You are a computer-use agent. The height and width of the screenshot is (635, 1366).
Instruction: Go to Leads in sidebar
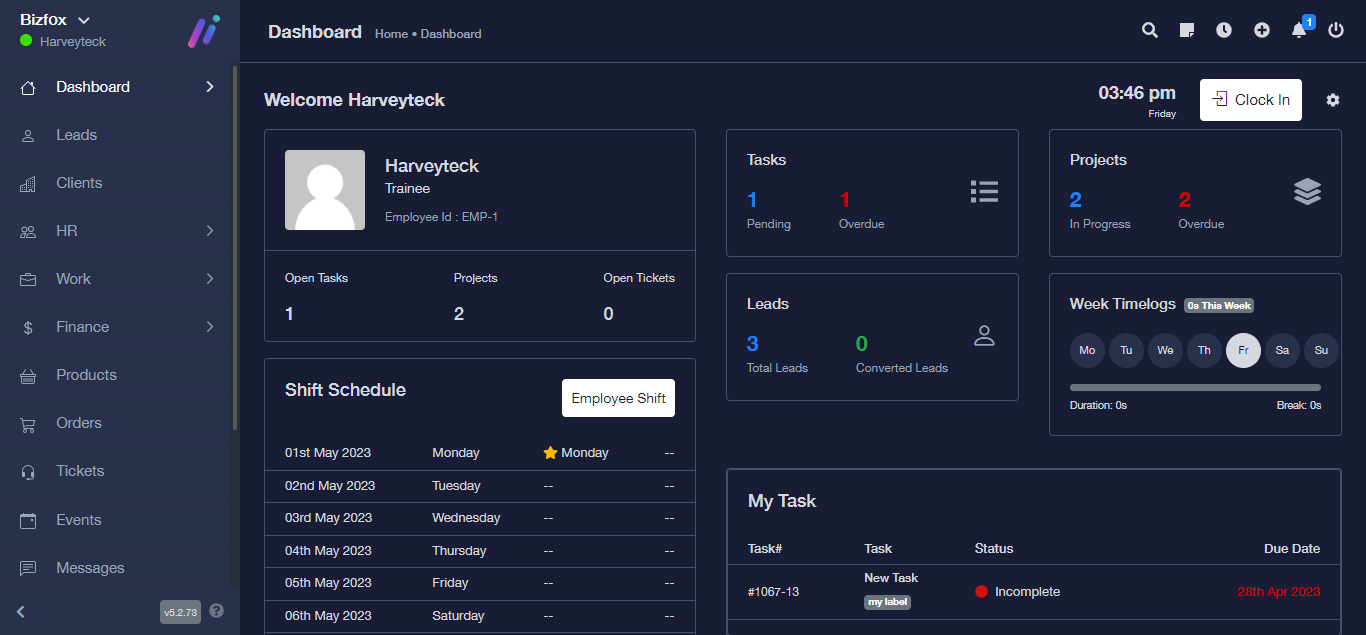(77, 135)
